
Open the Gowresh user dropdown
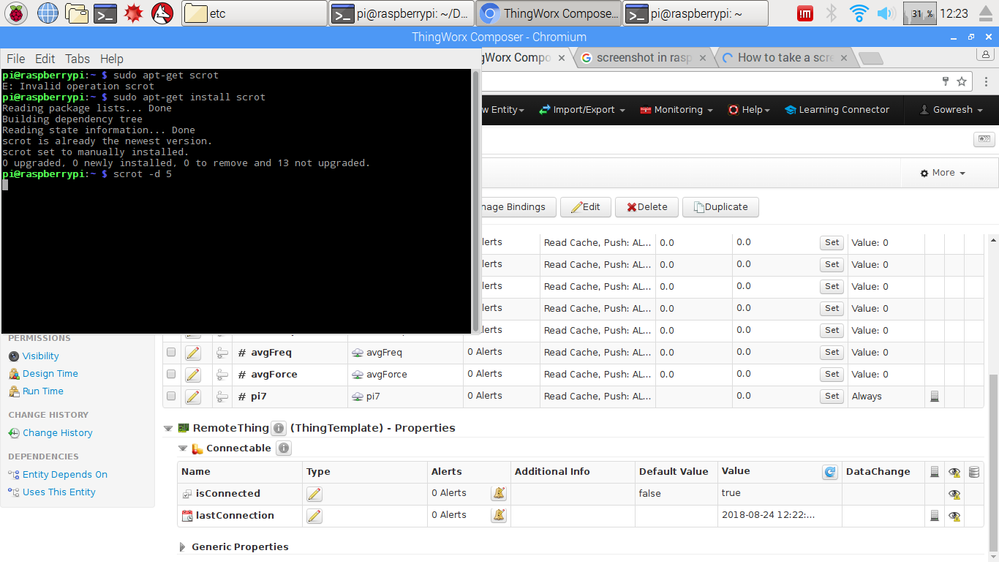[x=951, y=110]
